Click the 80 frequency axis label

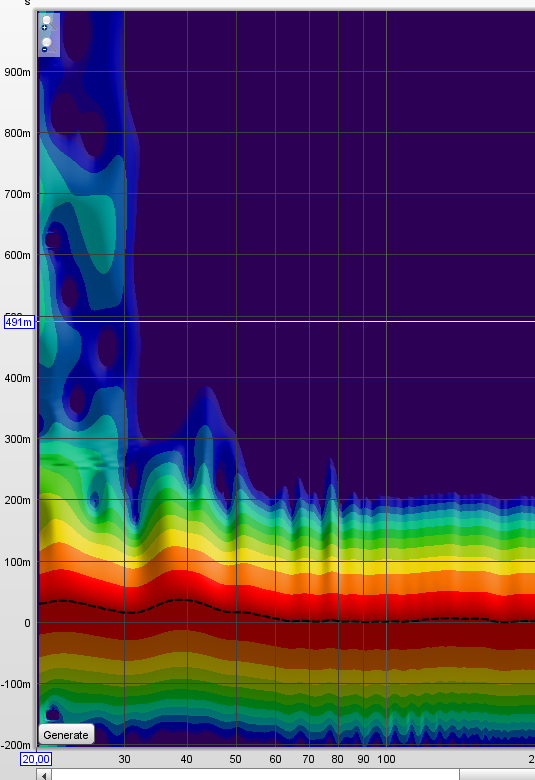(337, 759)
